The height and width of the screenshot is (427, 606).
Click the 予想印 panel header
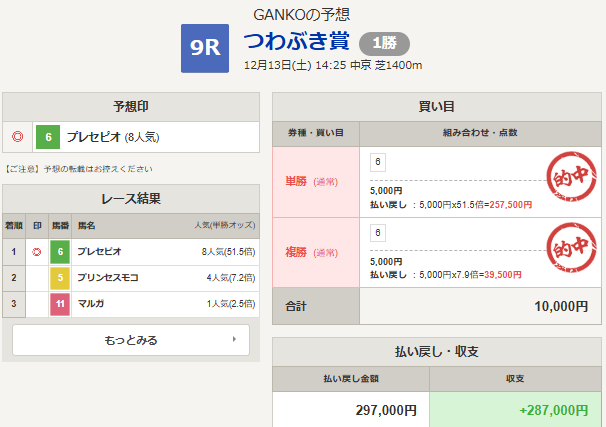coord(131,107)
